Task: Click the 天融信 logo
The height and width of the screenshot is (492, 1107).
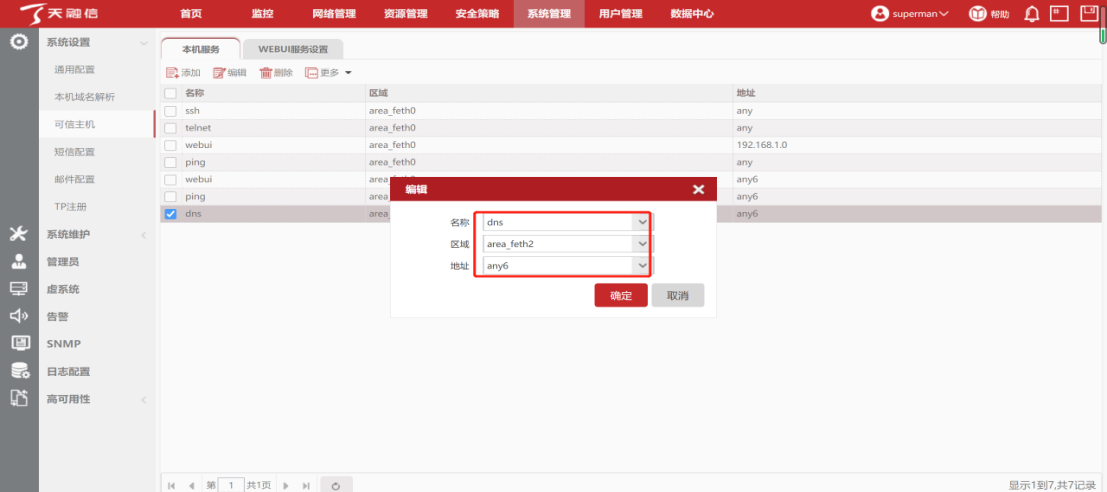Action: 58,13
